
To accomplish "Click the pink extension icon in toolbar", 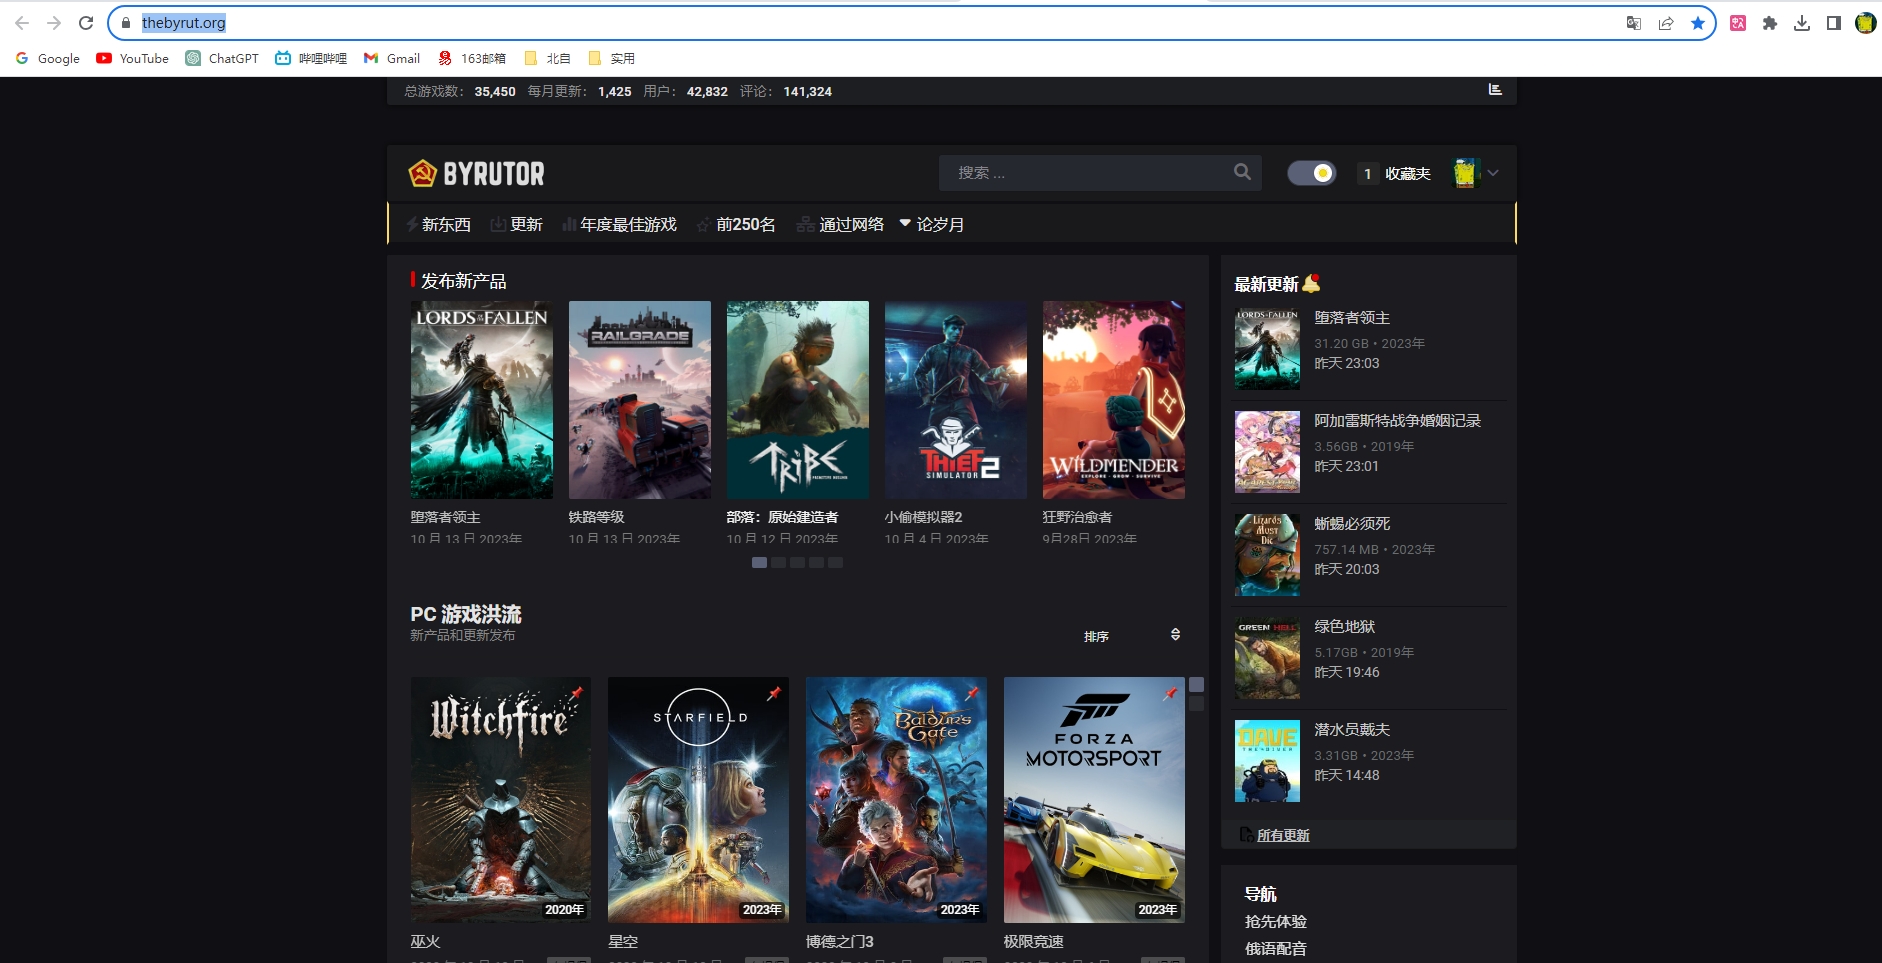I will click(1738, 23).
